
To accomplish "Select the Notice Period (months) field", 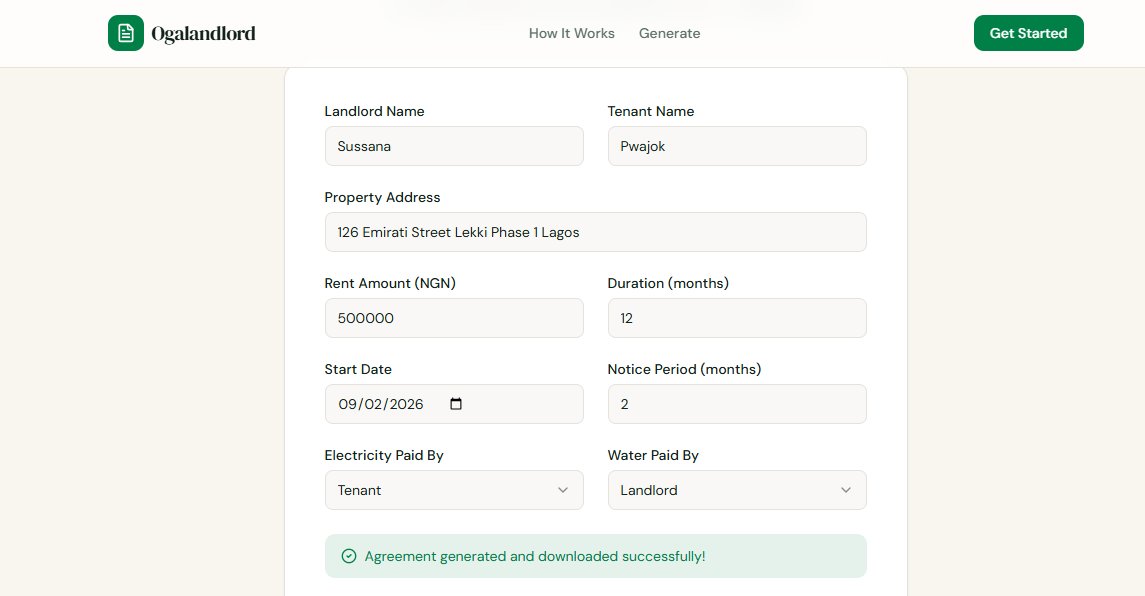I will tap(737, 404).
